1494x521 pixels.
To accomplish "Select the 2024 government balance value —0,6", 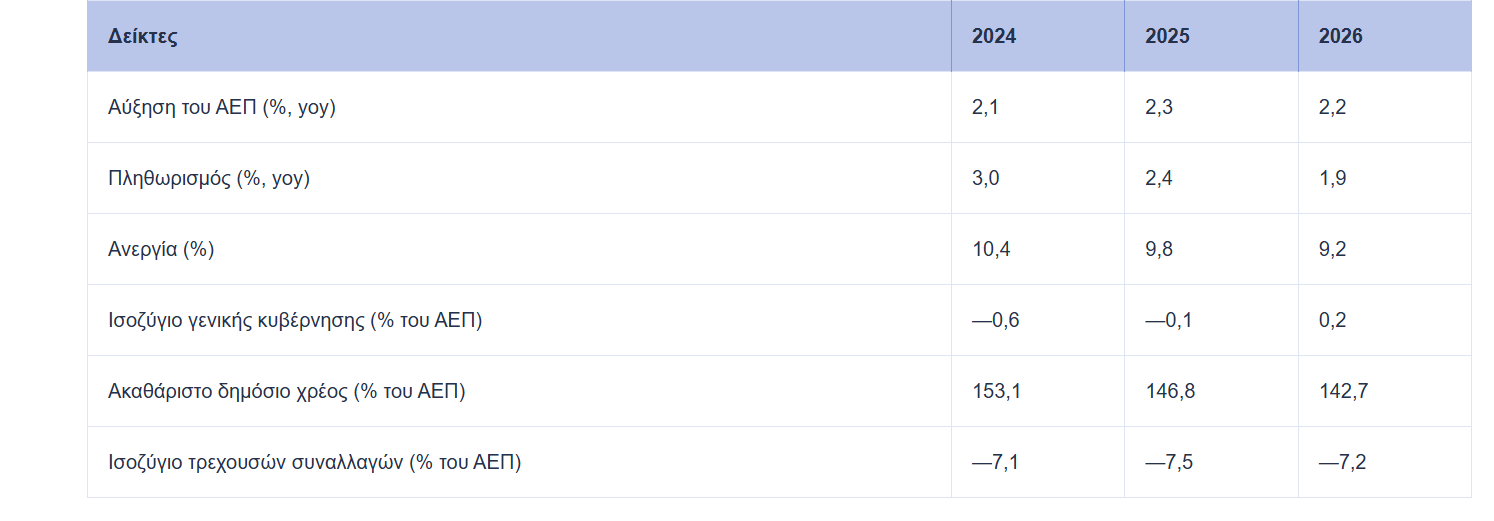I will click(996, 321).
